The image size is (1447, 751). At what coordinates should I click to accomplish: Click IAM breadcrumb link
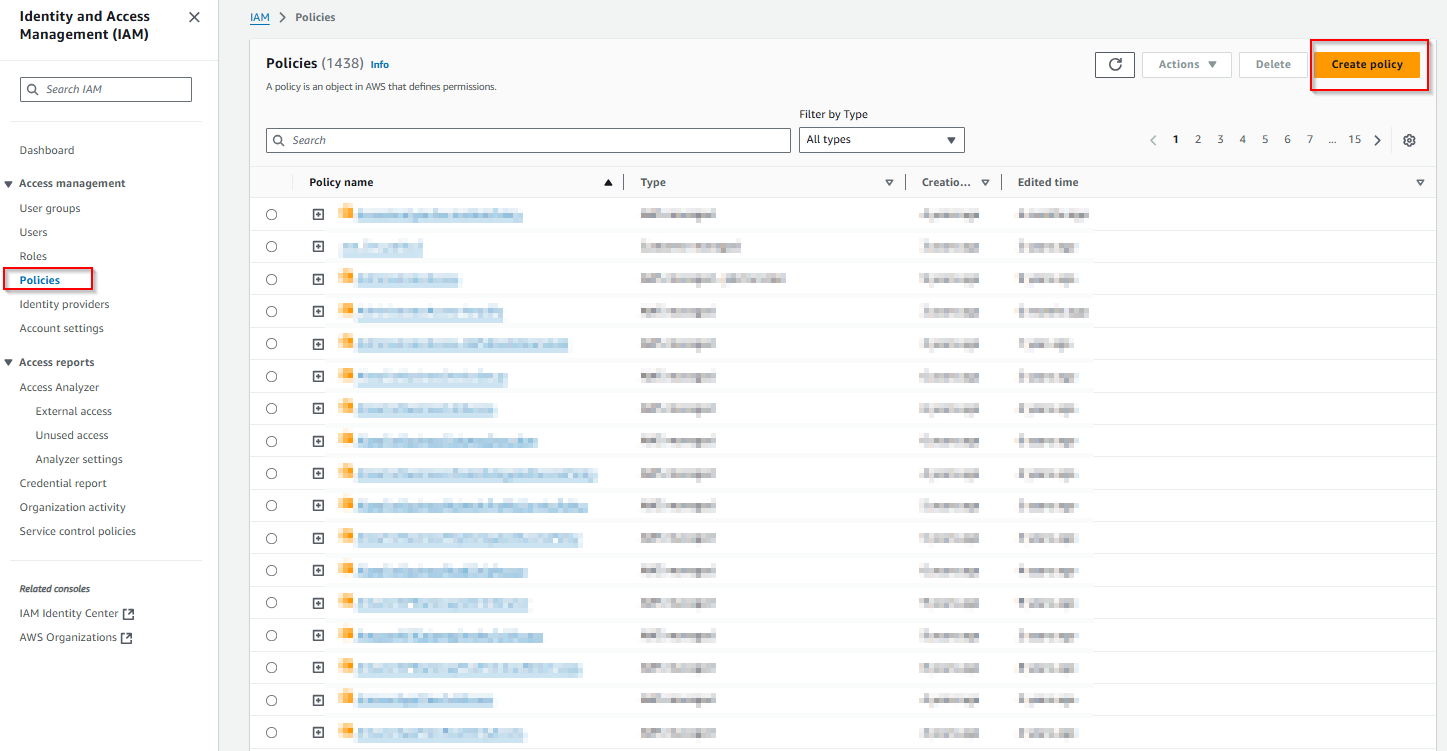pos(260,17)
